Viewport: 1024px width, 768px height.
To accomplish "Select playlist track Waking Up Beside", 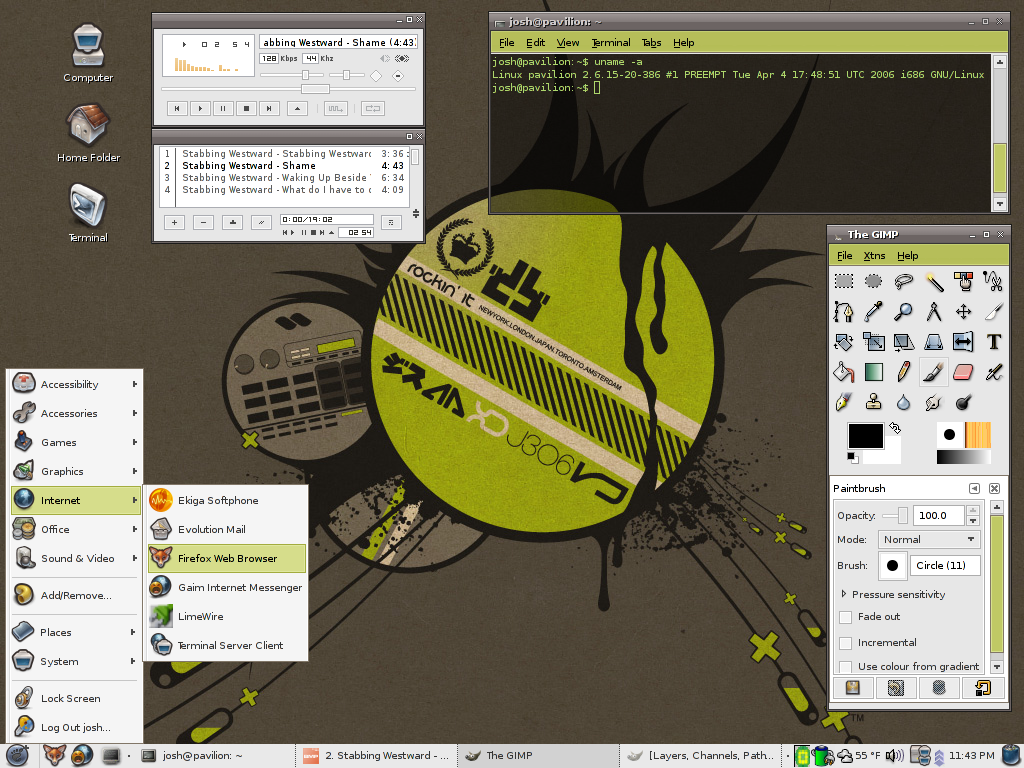I will (x=284, y=178).
